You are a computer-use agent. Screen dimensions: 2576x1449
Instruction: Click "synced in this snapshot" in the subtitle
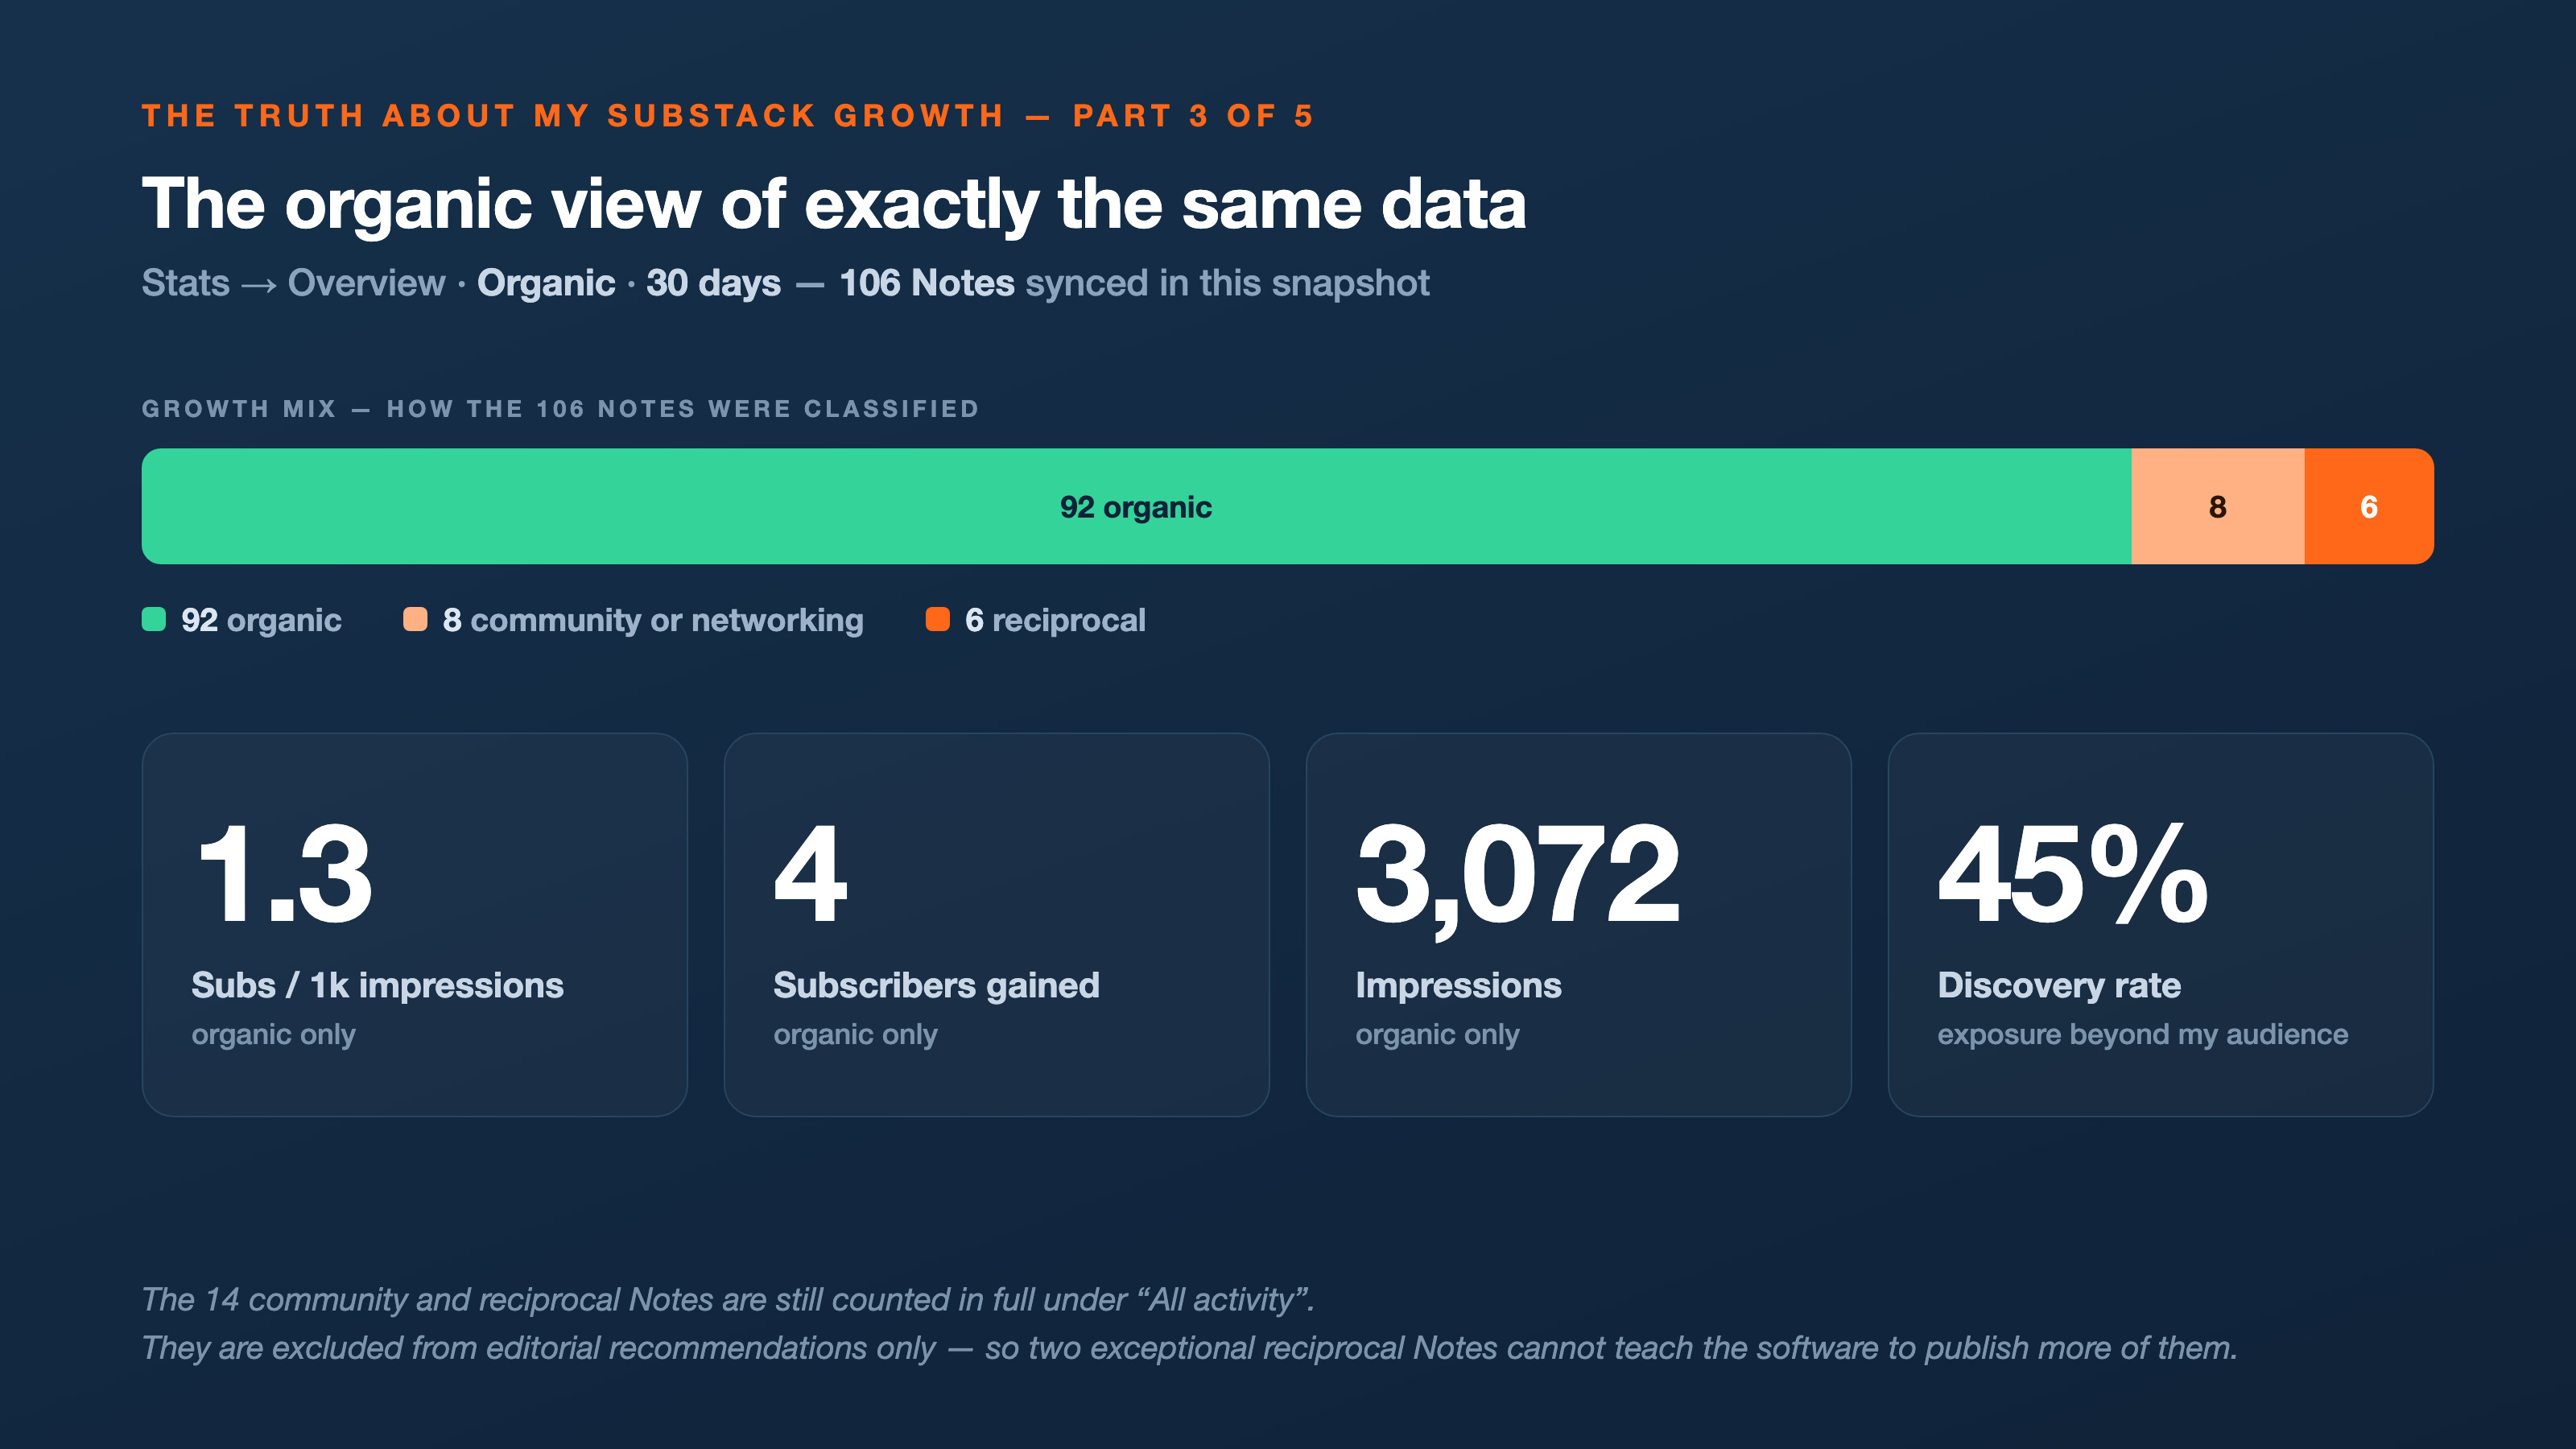click(x=1228, y=284)
